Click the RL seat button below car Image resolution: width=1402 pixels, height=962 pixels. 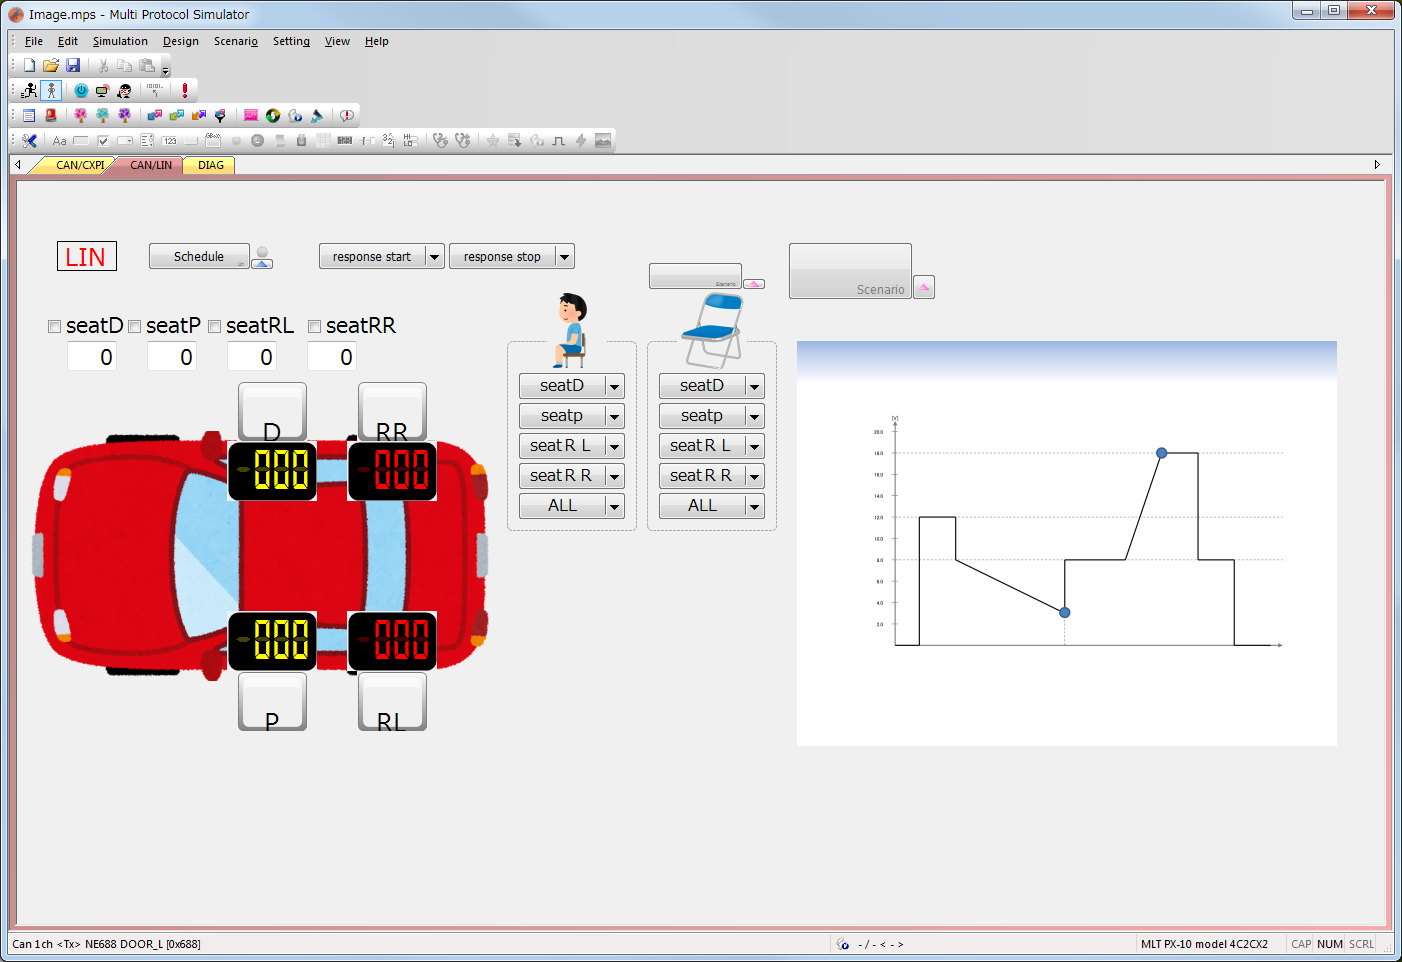392,701
